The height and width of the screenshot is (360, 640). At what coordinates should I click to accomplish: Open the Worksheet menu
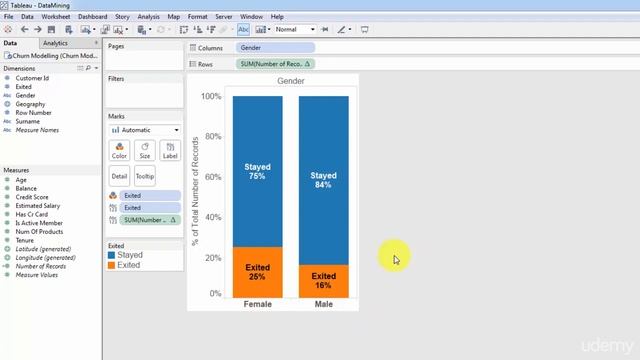pyautogui.click(x=56, y=17)
